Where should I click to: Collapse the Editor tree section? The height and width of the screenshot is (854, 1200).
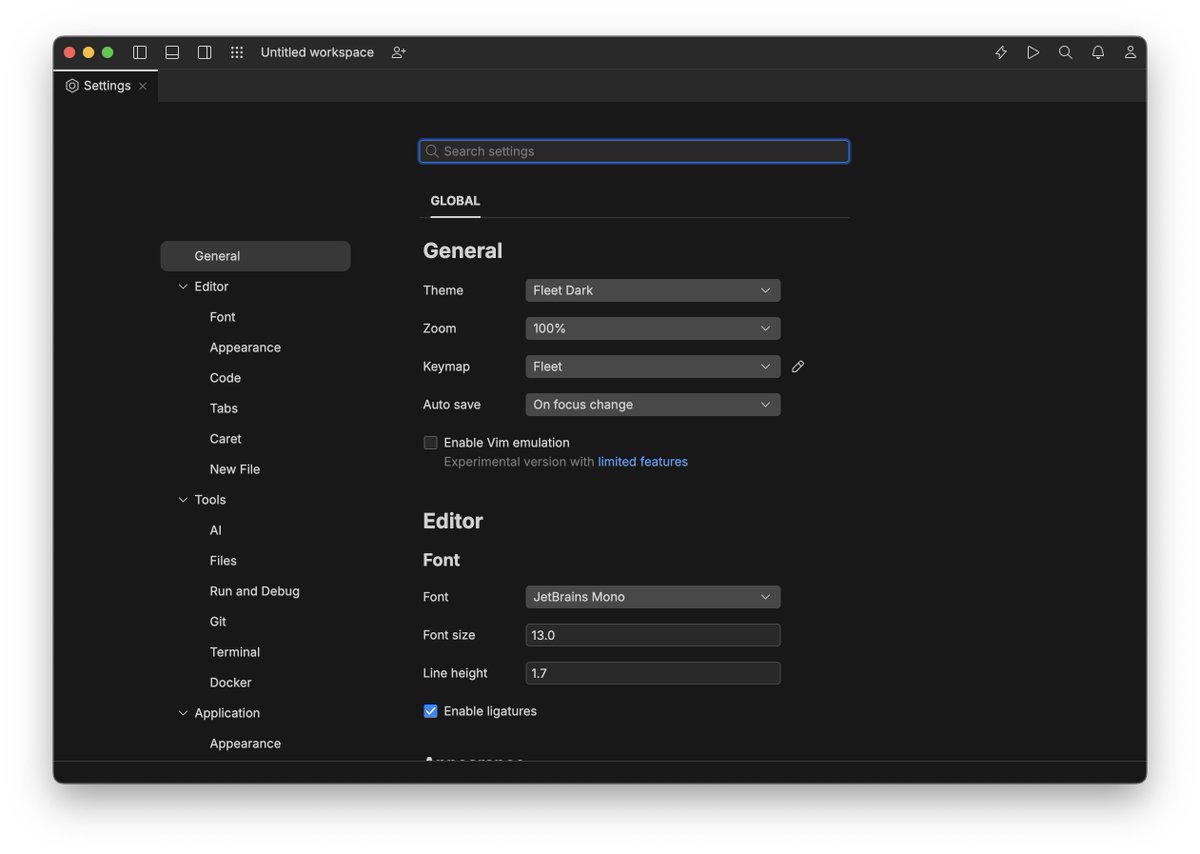pyautogui.click(x=182, y=287)
